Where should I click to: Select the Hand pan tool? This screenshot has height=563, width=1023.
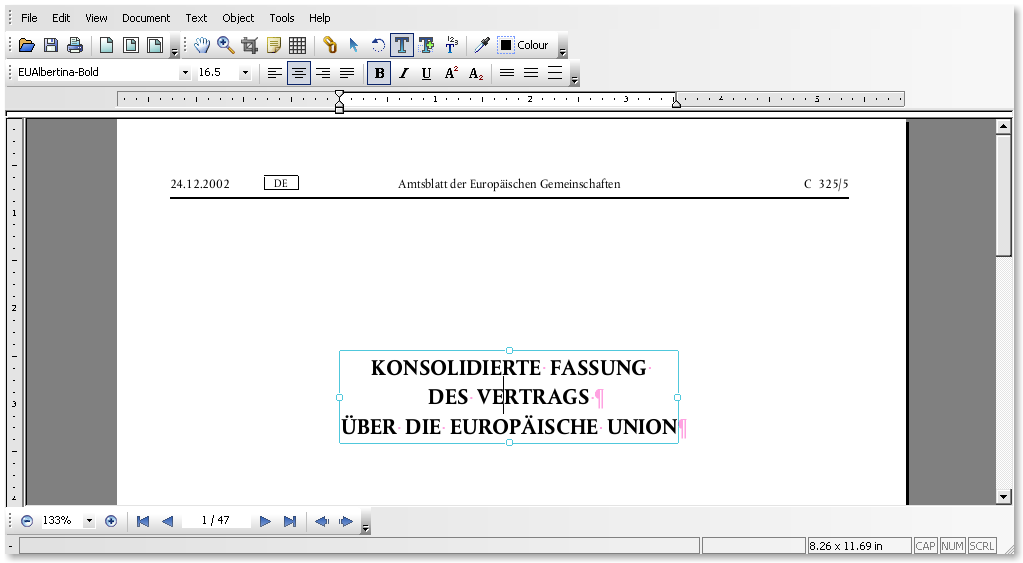click(202, 45)
